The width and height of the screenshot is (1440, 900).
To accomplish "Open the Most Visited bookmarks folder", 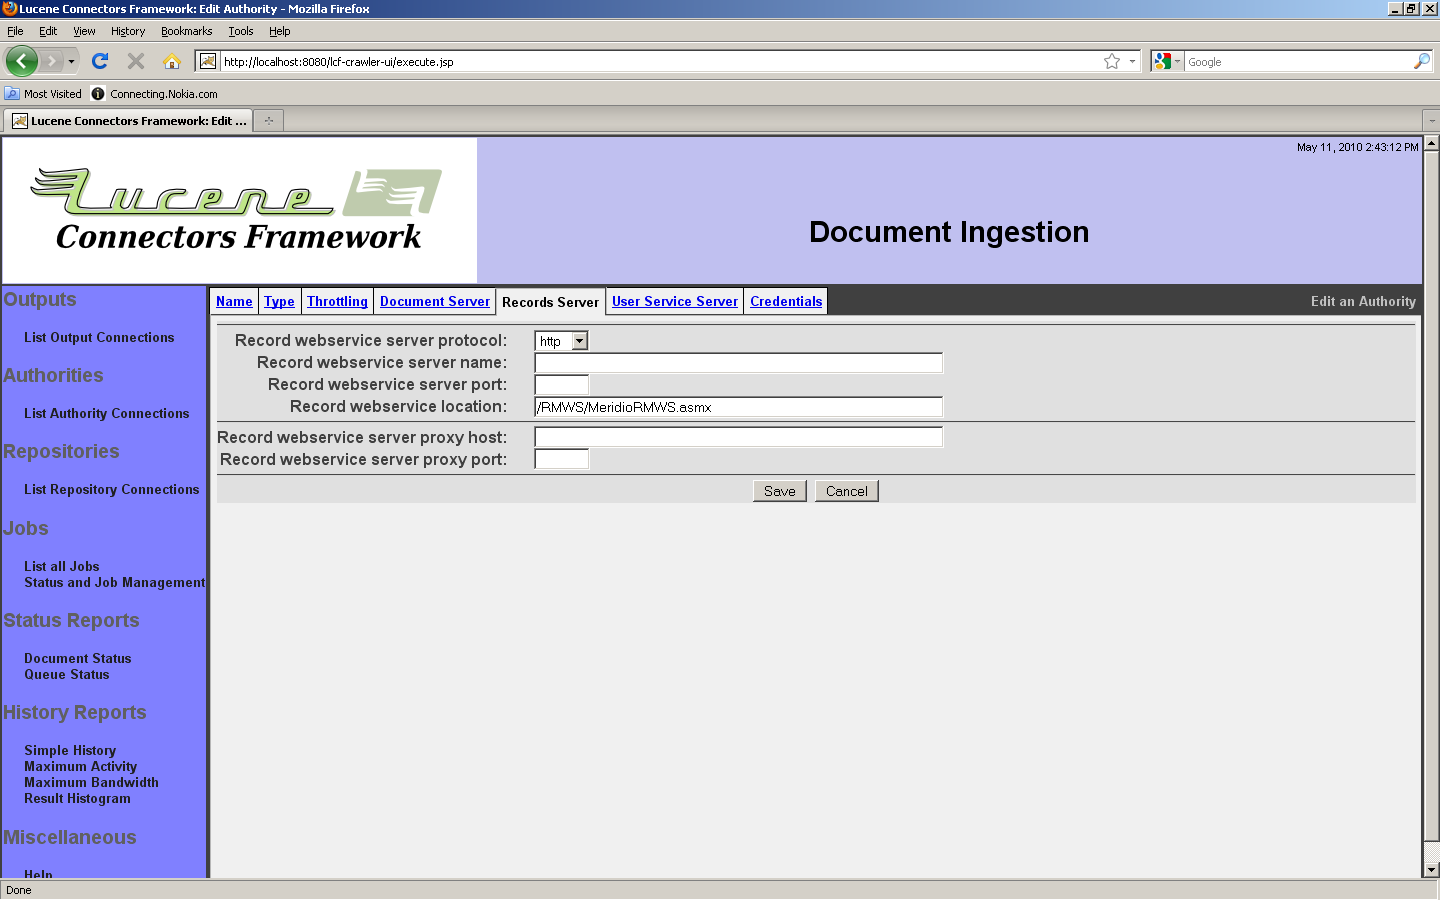I will tap(43, 94).
